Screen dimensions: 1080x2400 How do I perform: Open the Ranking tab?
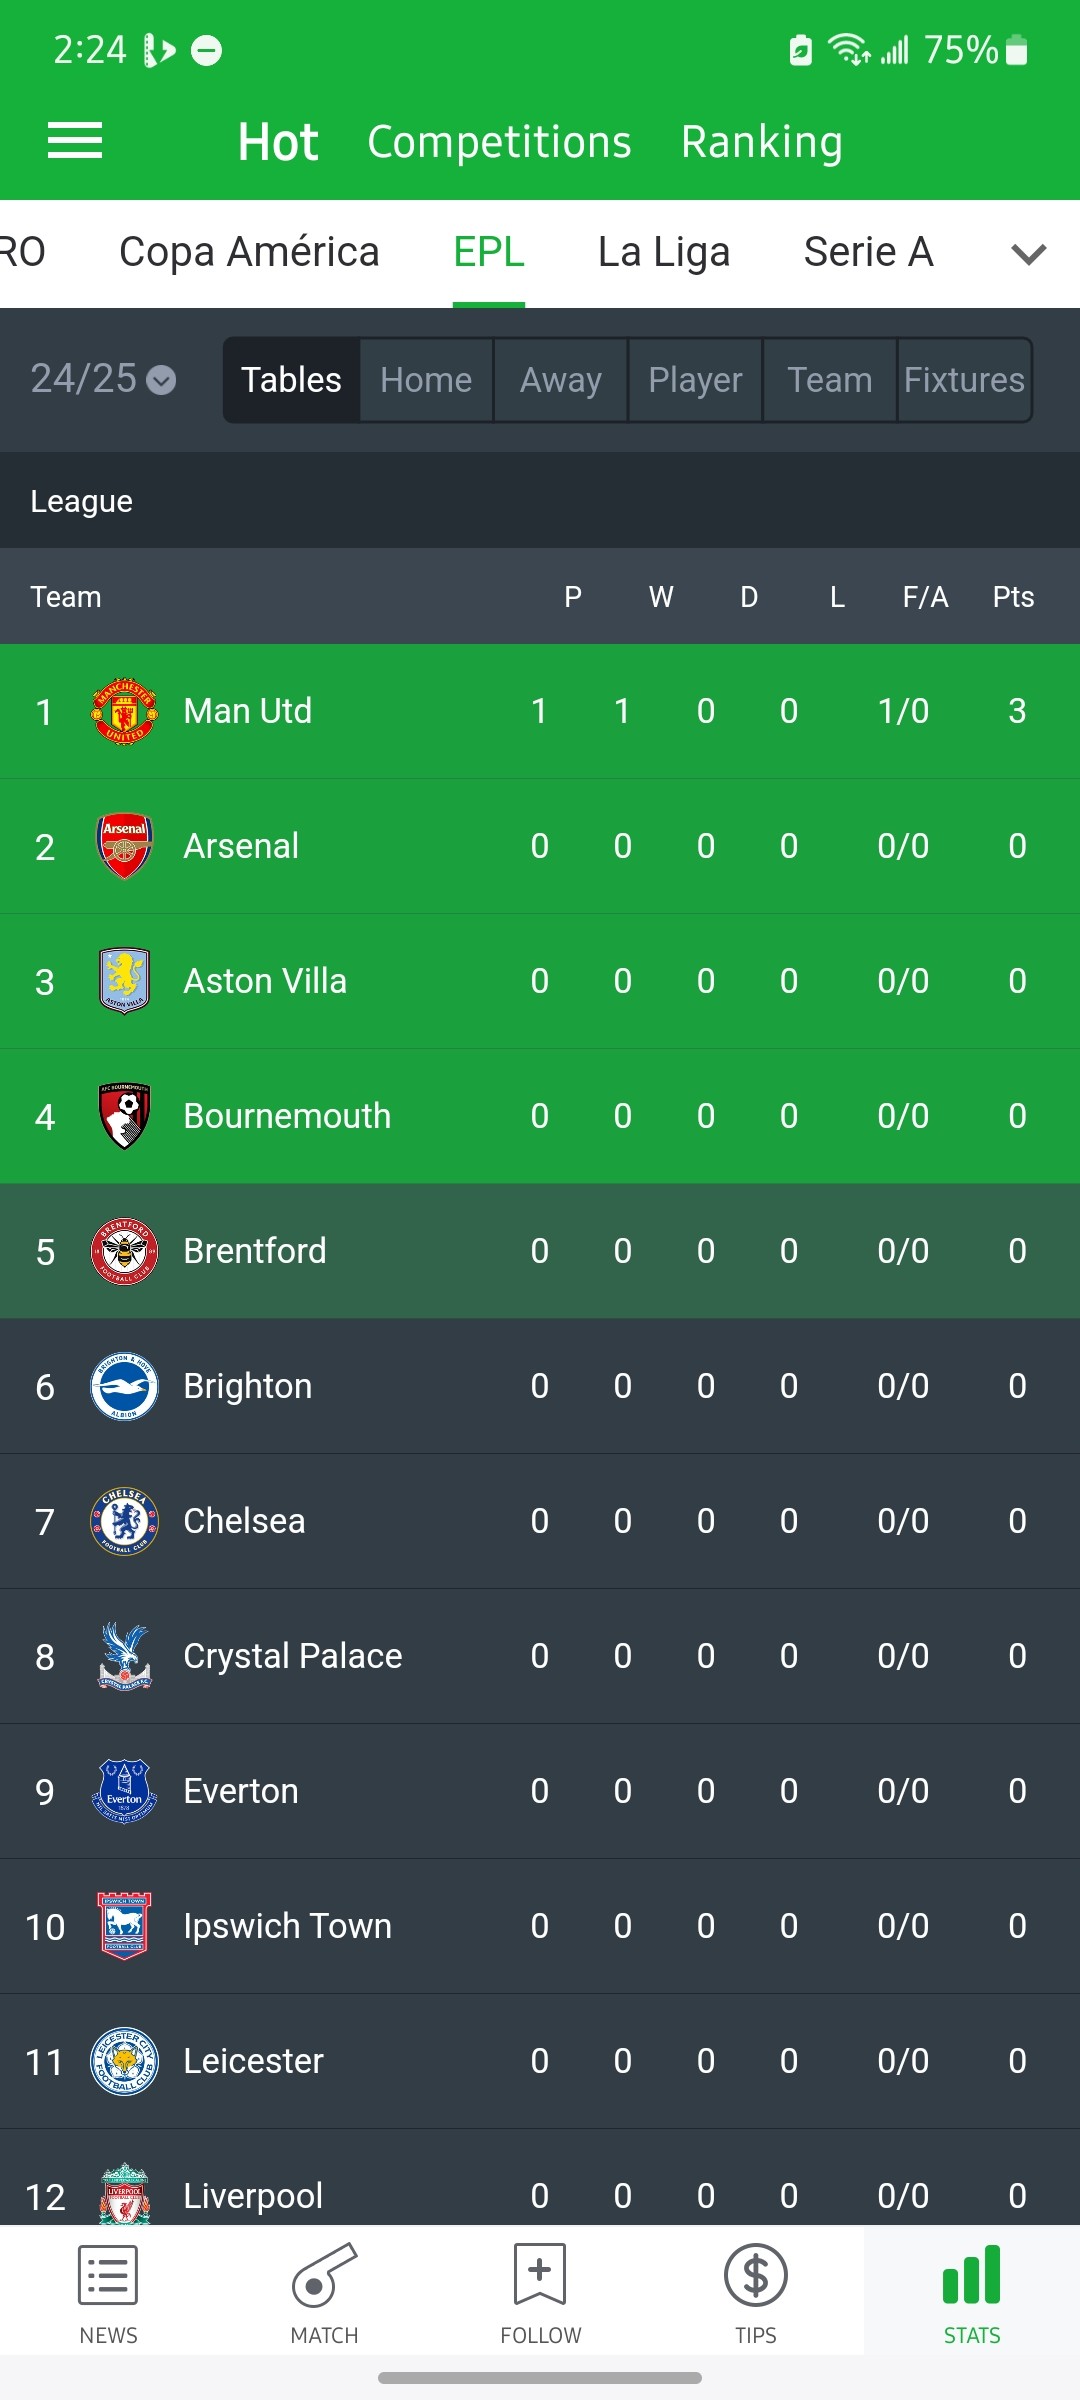click(x=762, y=142)
